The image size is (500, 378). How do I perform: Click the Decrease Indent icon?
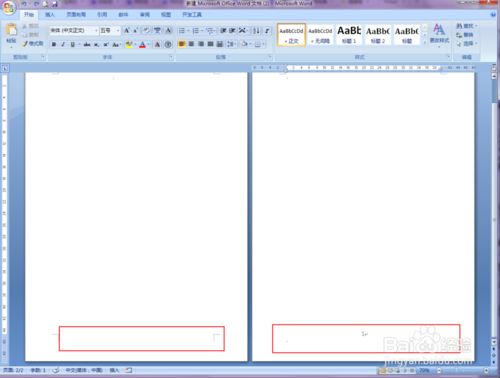[223, 31]
